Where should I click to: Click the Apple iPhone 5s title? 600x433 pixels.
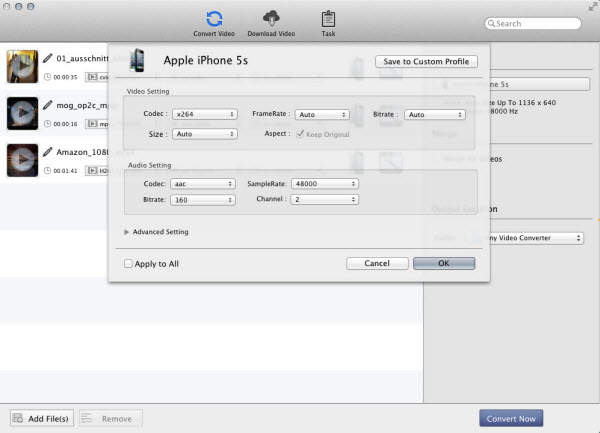click(x=205, y=60)
